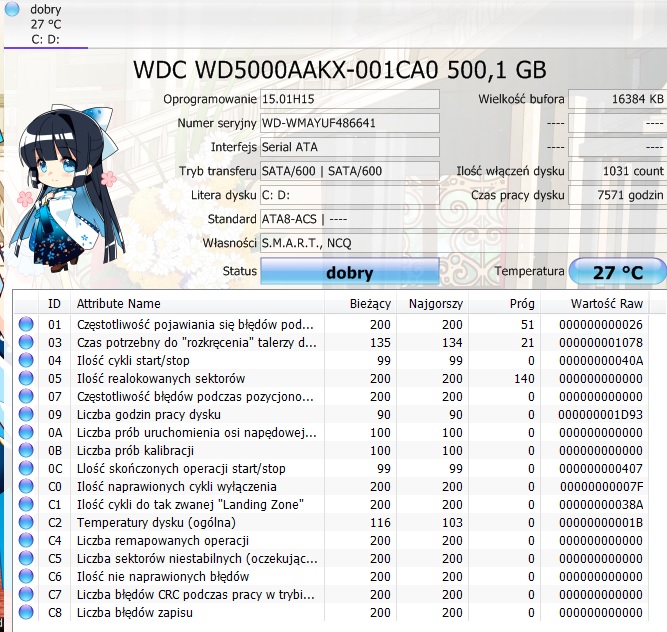
Task: Click the raw value 000000001078
Action: click(x=601, y=343)
